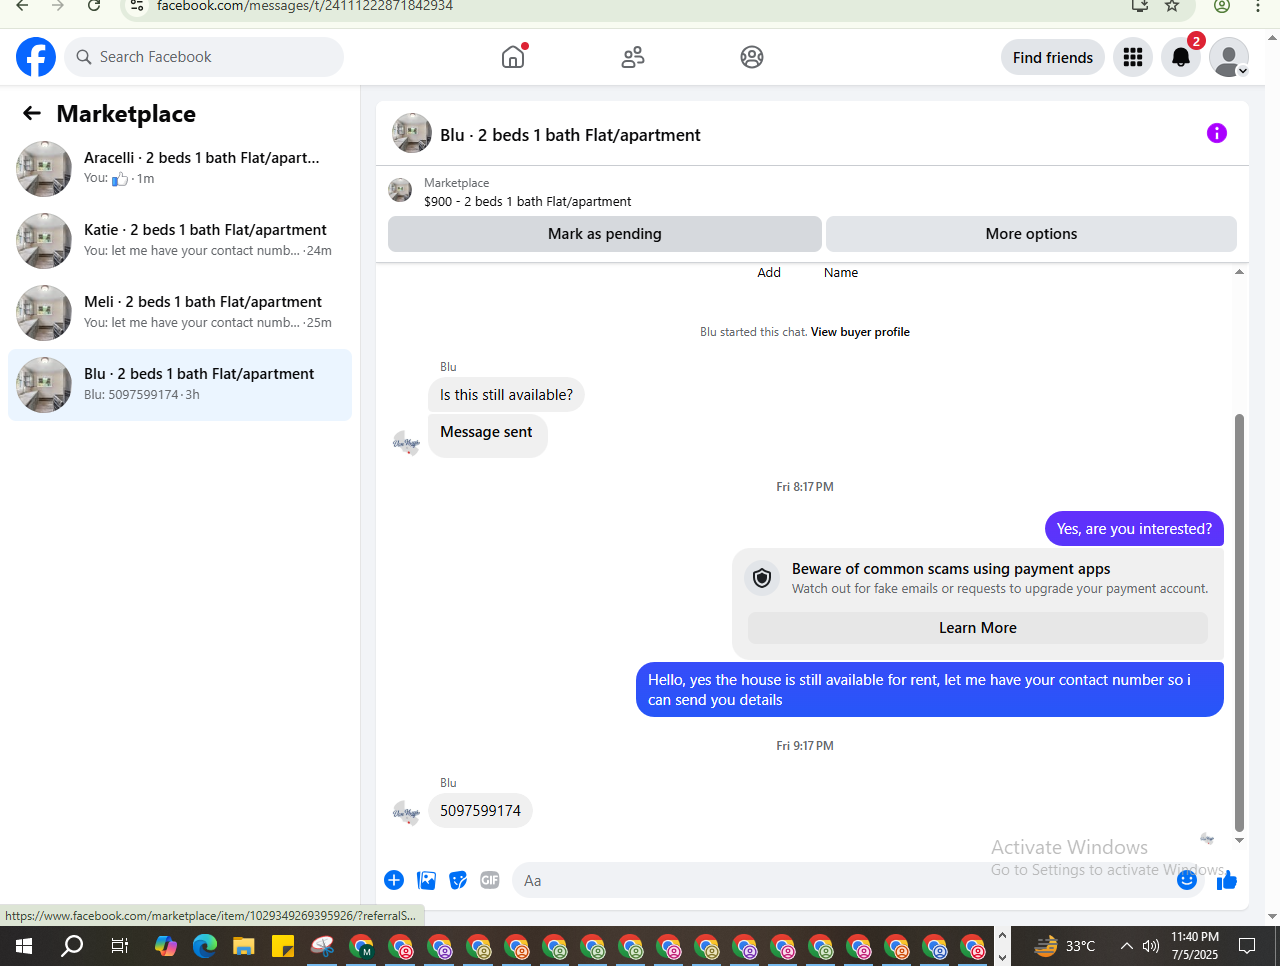Open the Facebook menu grid icon
This screenshot has height=966, width=1280.
1133,57
